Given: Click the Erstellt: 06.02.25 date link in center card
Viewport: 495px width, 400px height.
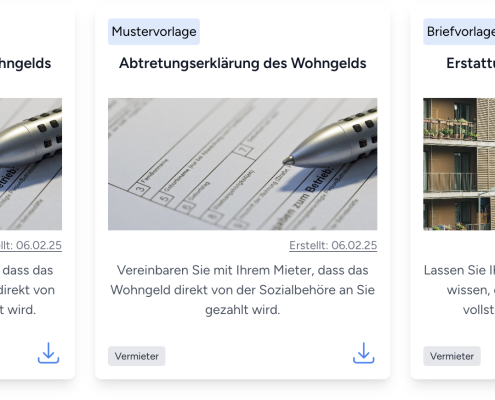Looking at the screenshot, I should [x=333, y=245].
